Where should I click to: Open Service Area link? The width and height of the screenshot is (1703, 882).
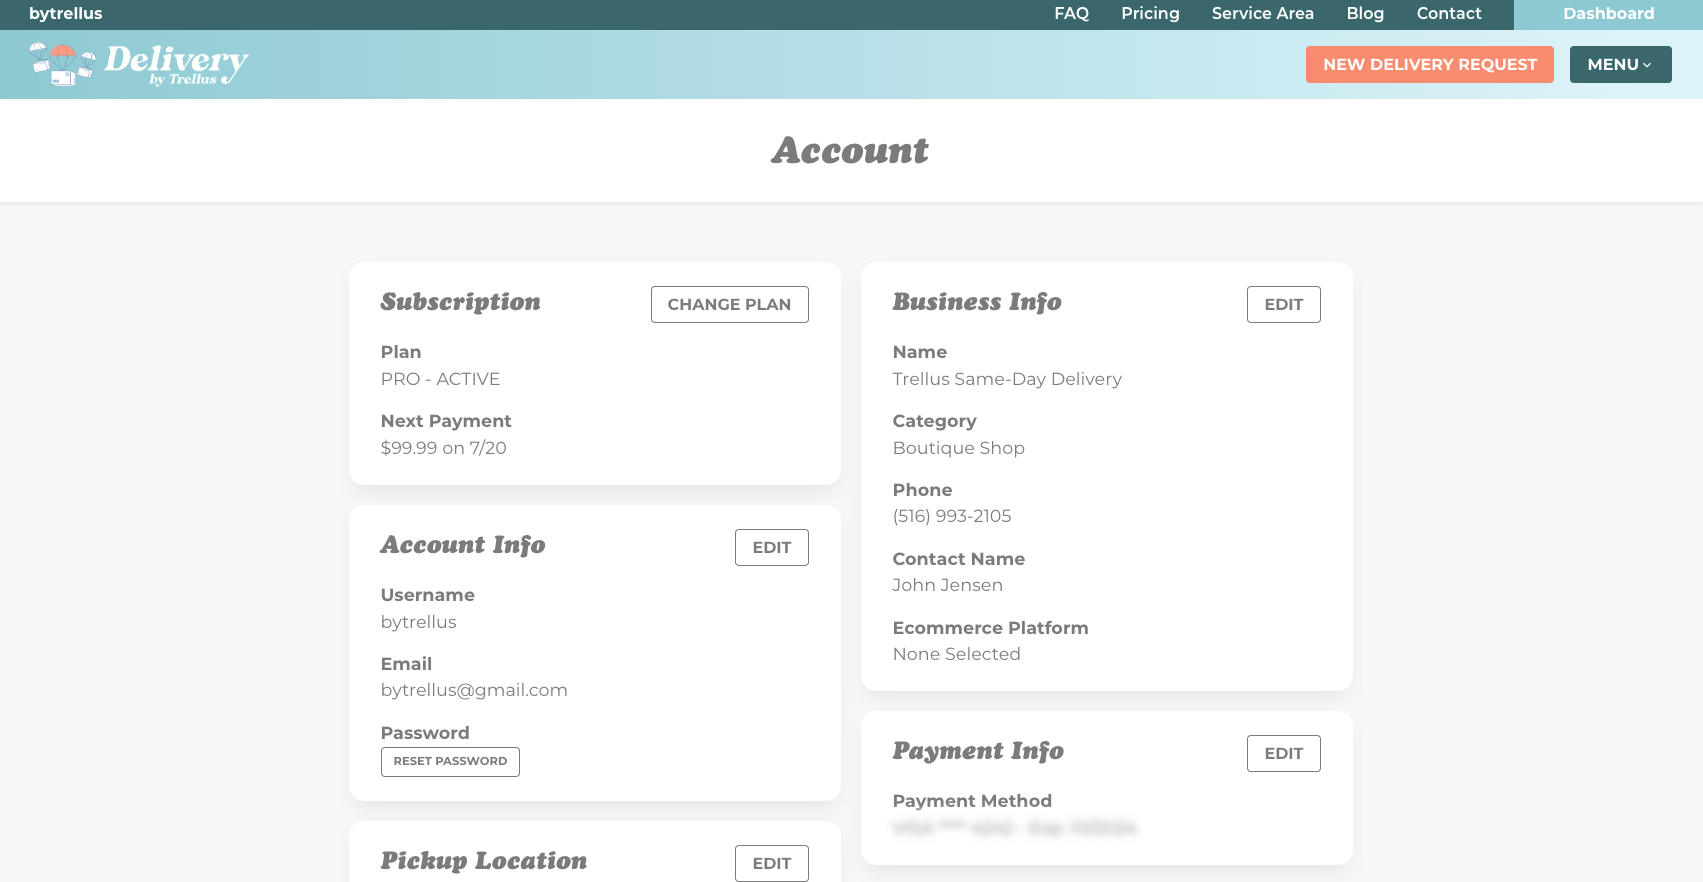point(1262,13)
